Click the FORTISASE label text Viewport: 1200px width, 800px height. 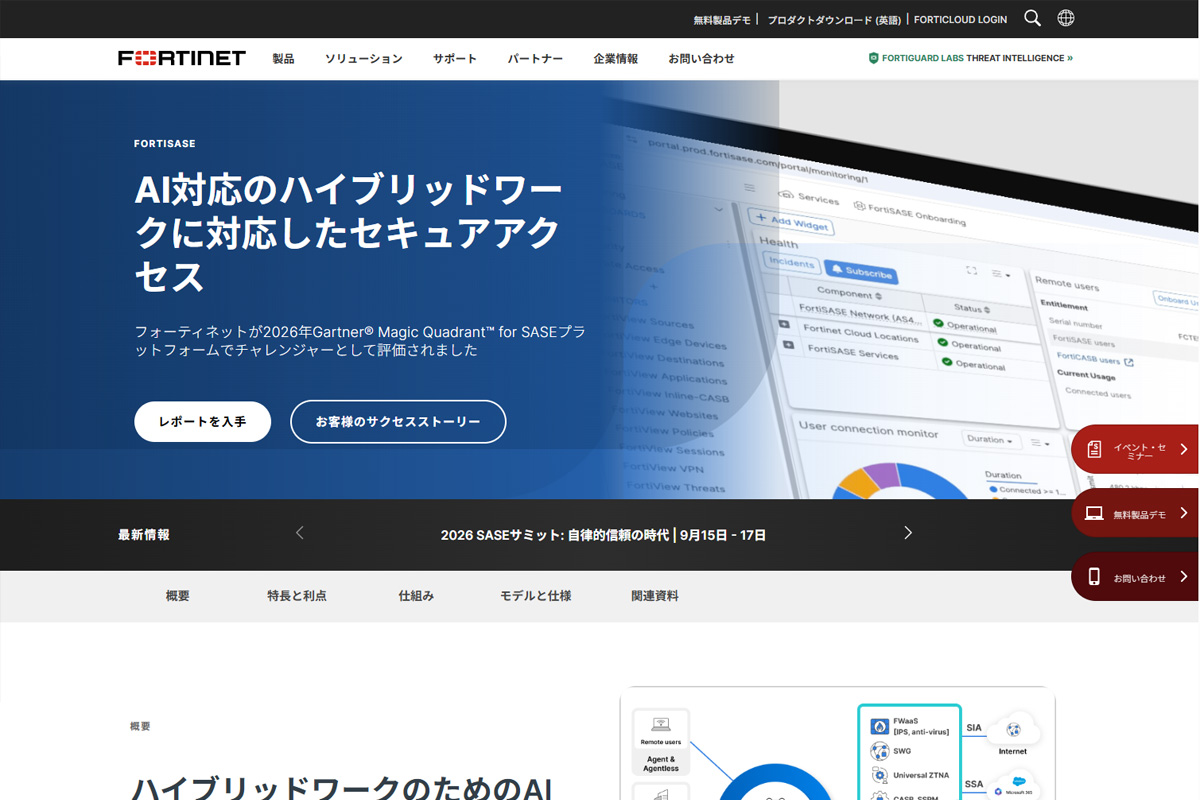point(165,144)
